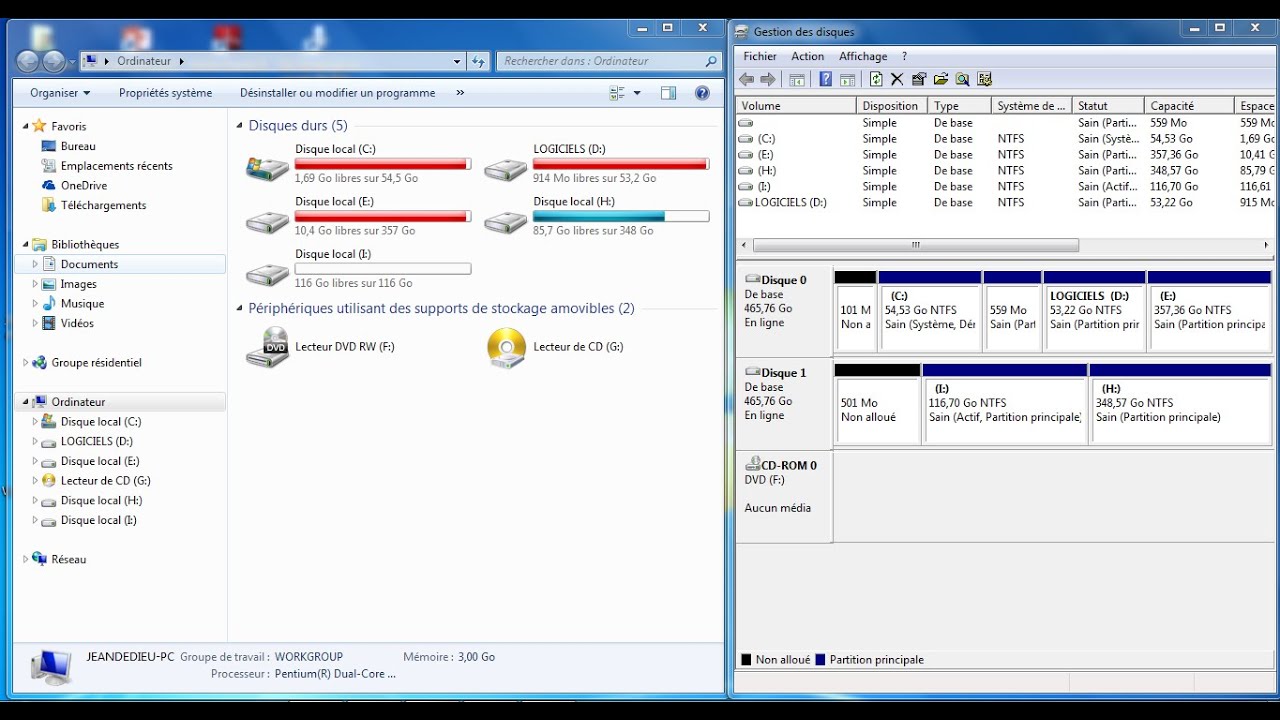Open the Action menu in Gestion des disques

click(x=808, y=57)
